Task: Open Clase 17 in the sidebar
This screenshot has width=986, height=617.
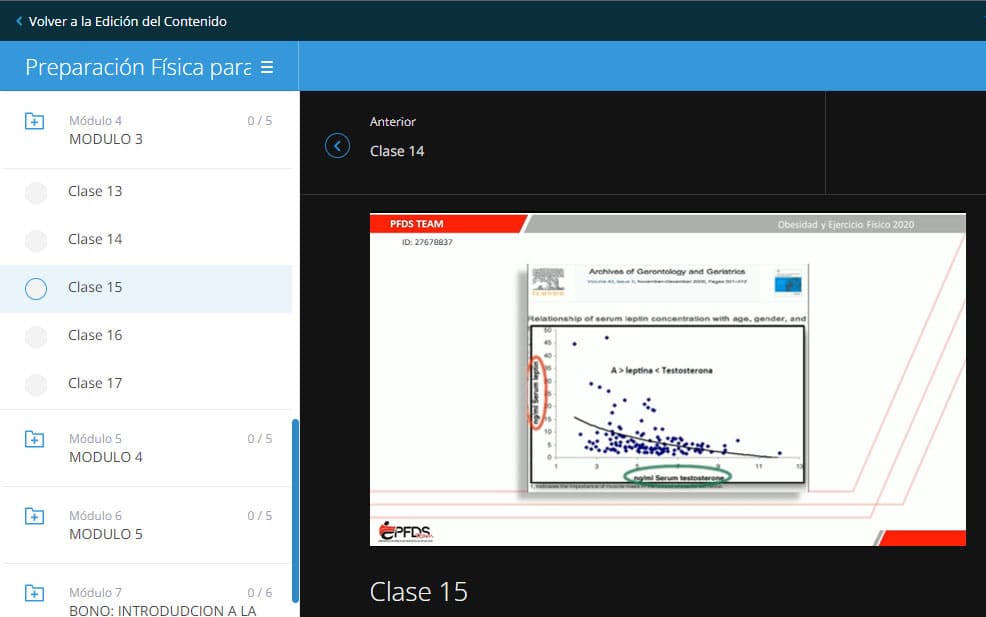Action: [95, 383]
